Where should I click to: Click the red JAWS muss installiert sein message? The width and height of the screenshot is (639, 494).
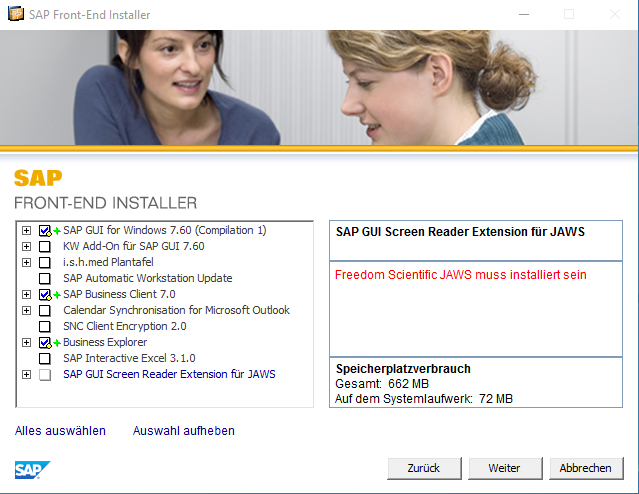click(461, 275)
